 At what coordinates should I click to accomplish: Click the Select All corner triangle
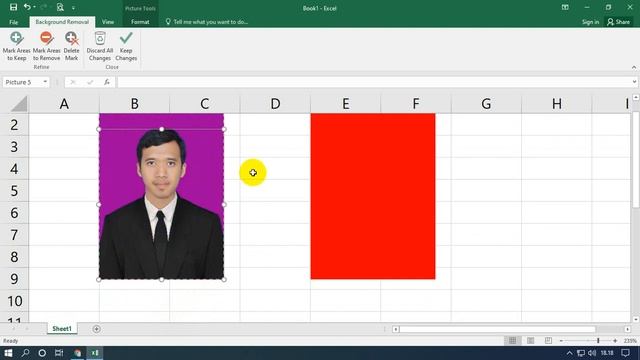point(19,104)
